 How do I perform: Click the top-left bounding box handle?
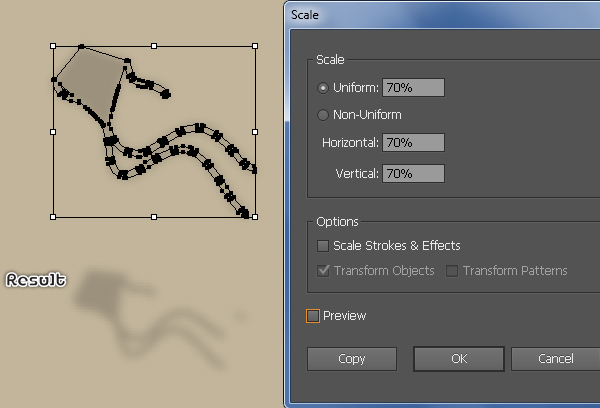click(53, 46)
